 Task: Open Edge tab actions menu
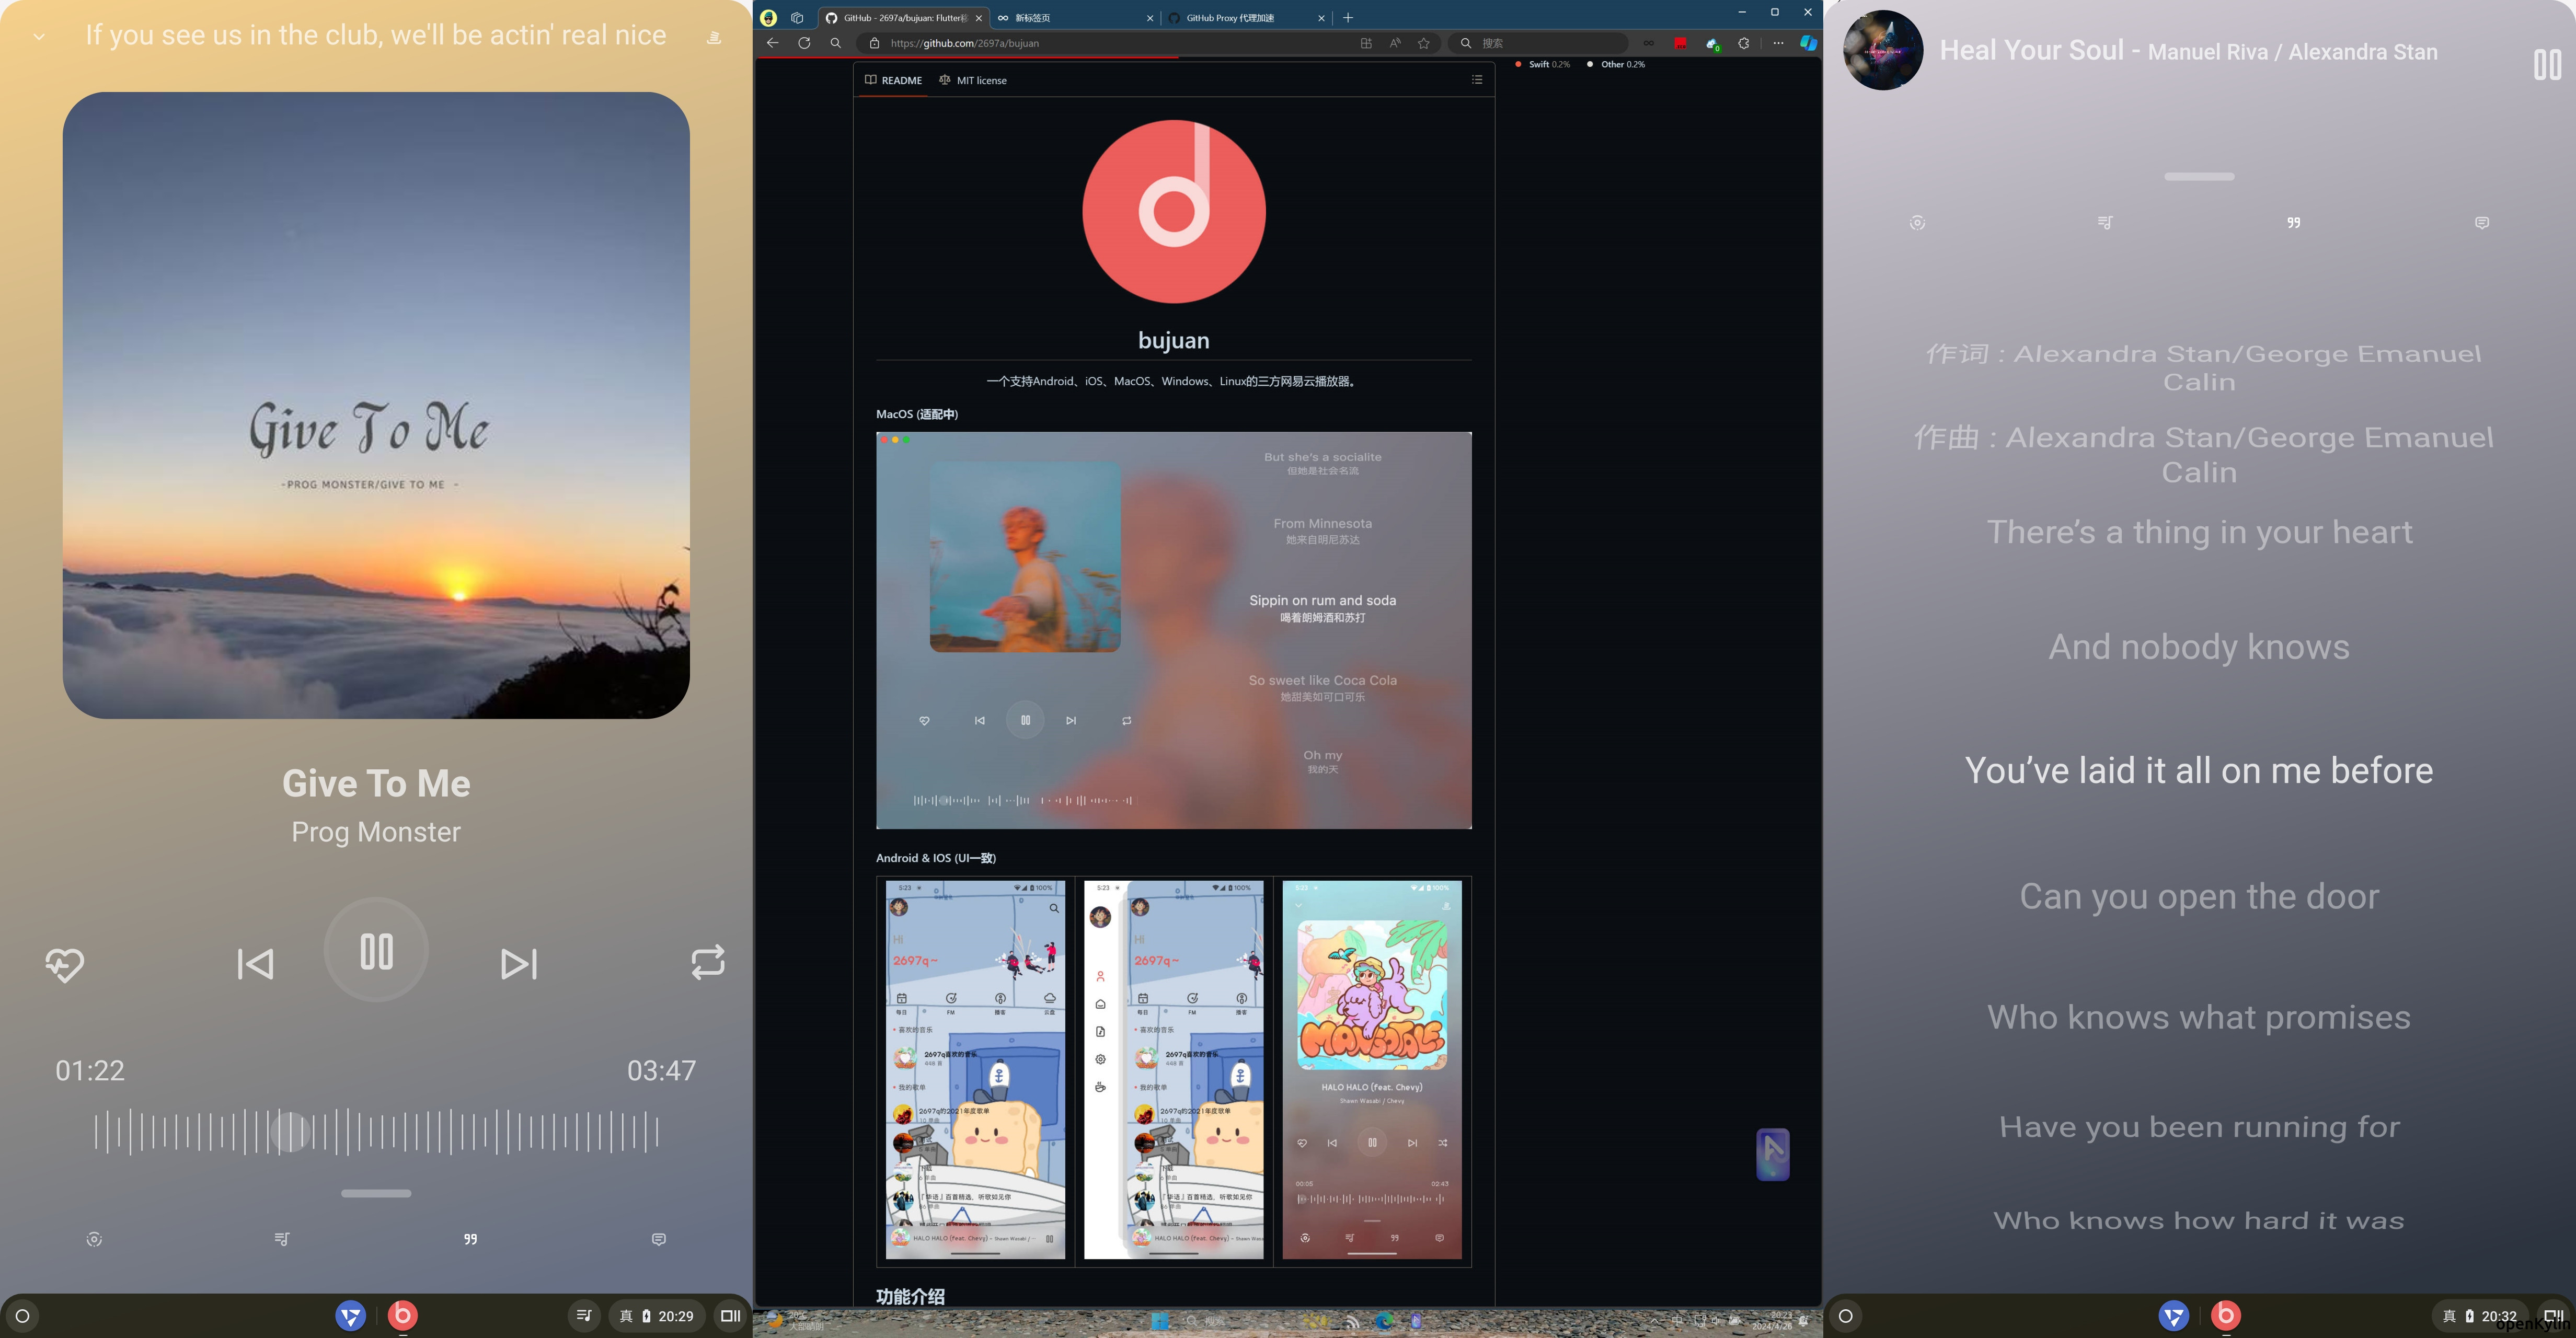[797, 17]
